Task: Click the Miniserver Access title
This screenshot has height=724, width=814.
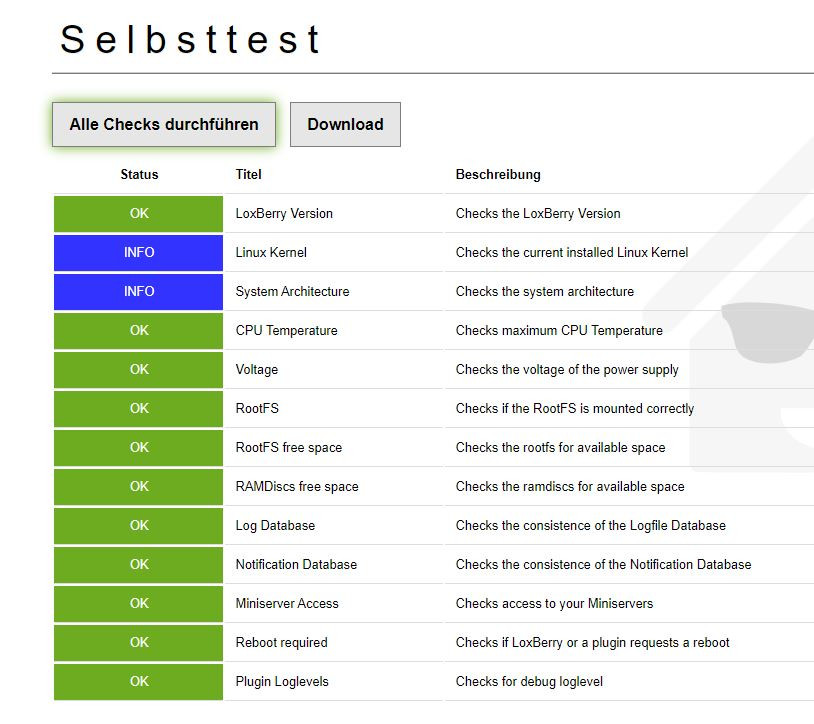Action: [x=287, y=604]
